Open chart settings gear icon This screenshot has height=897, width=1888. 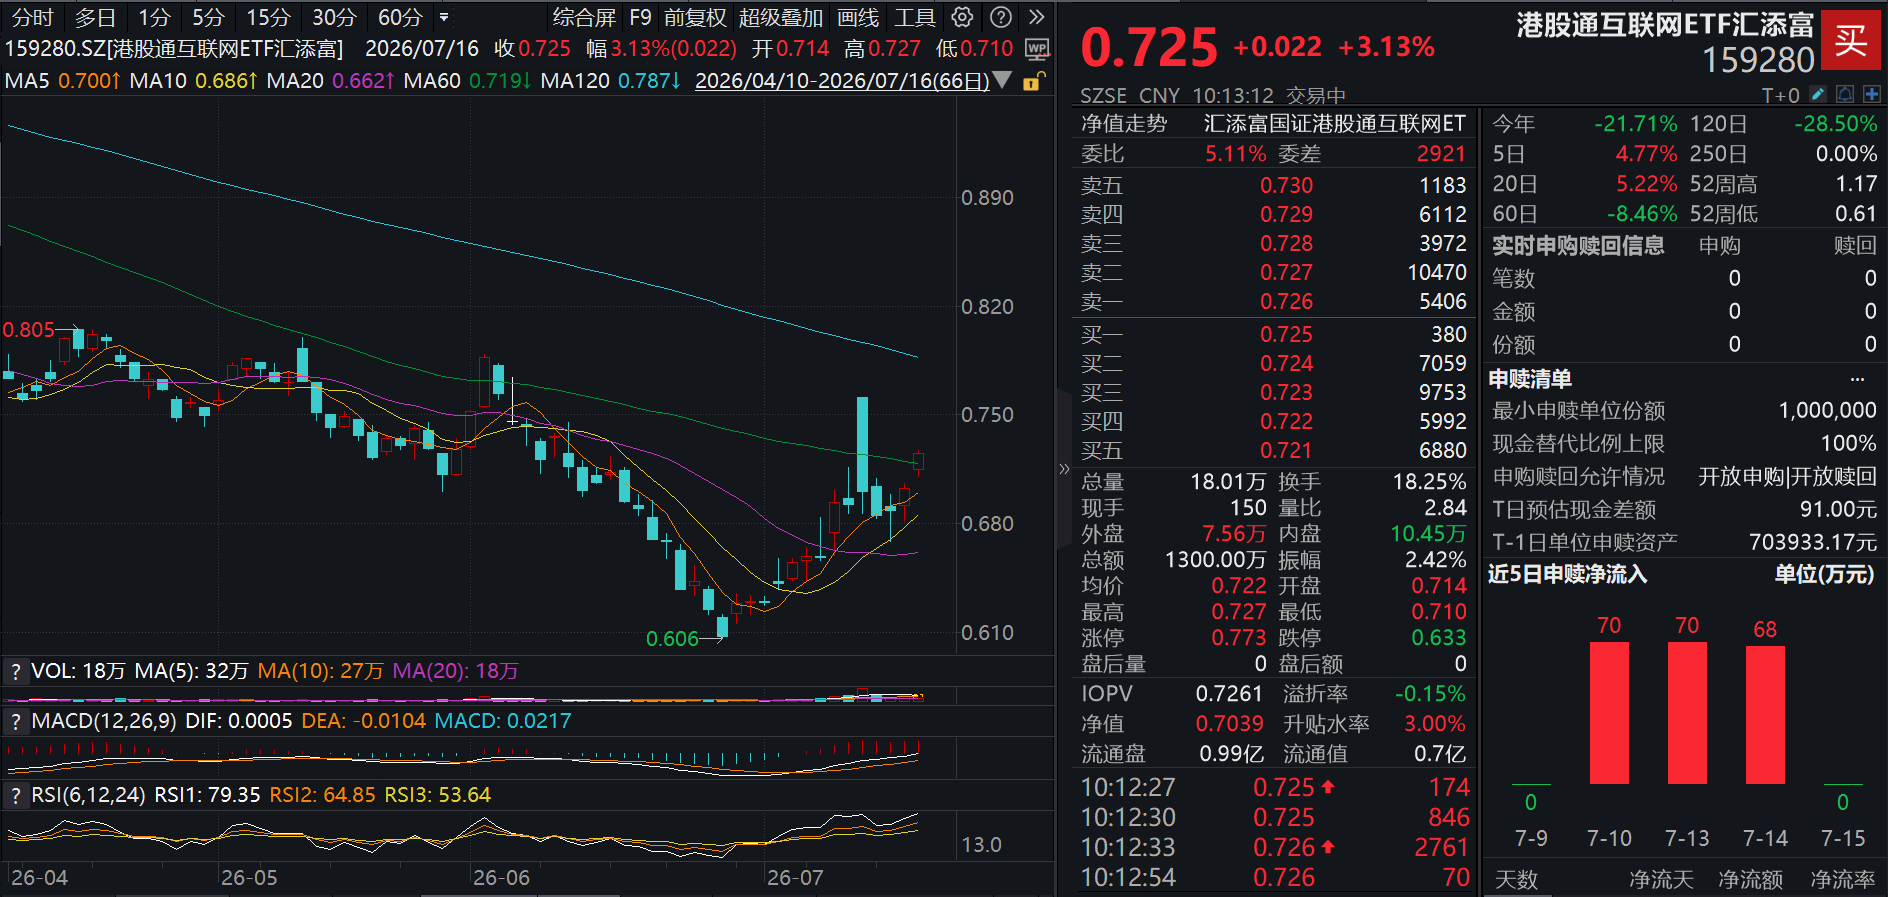click(x=962, y=17)
